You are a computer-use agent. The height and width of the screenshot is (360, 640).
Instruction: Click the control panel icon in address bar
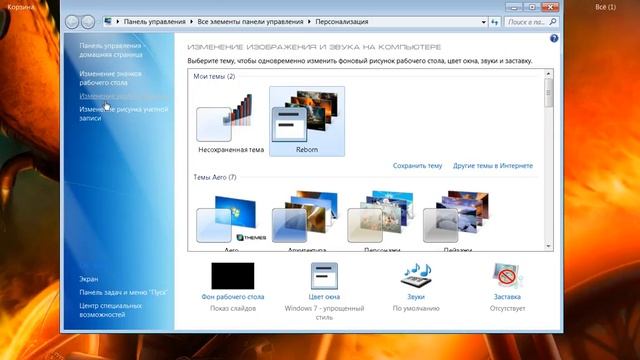pyautogui.click(x=108, y=21)
